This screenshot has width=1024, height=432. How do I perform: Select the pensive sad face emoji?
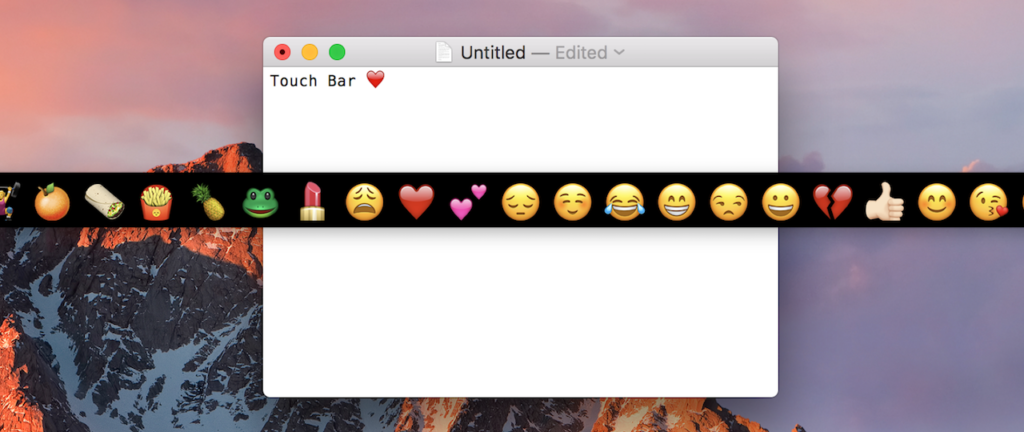tap(520, 202)
